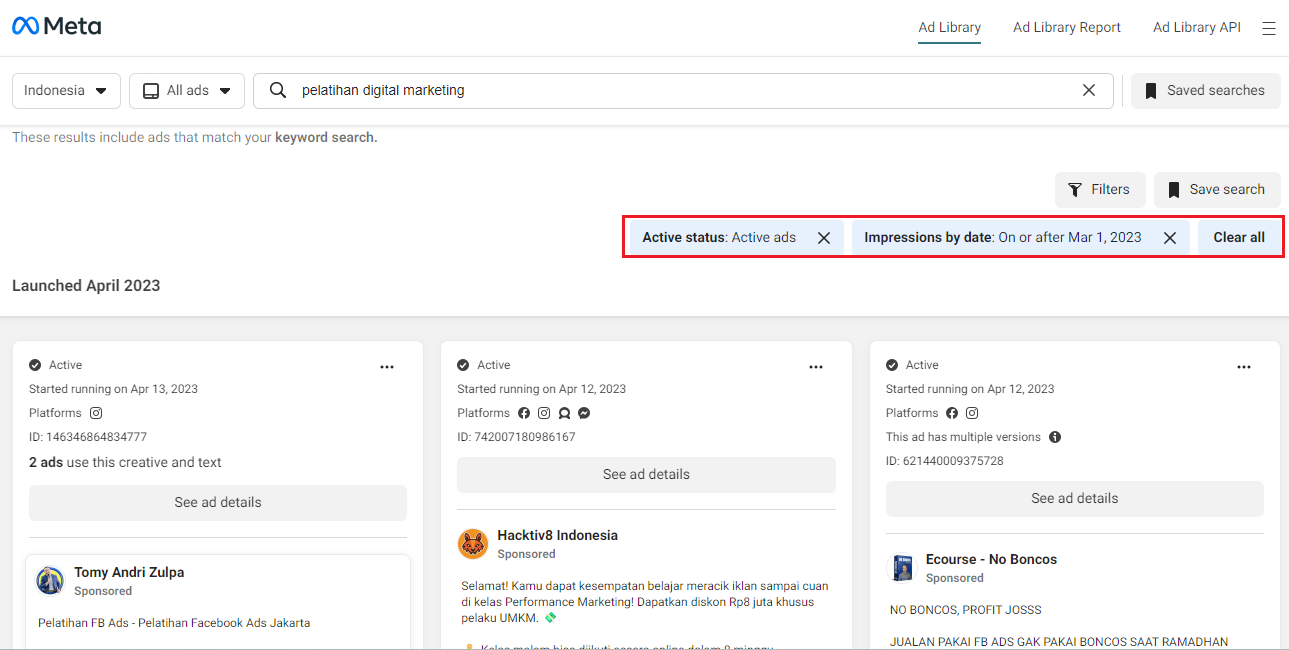The image size is (1289, 650).
Task: Open three-dot menu on Hacktiv8 ad card
Action: click(x=816, y=367)
